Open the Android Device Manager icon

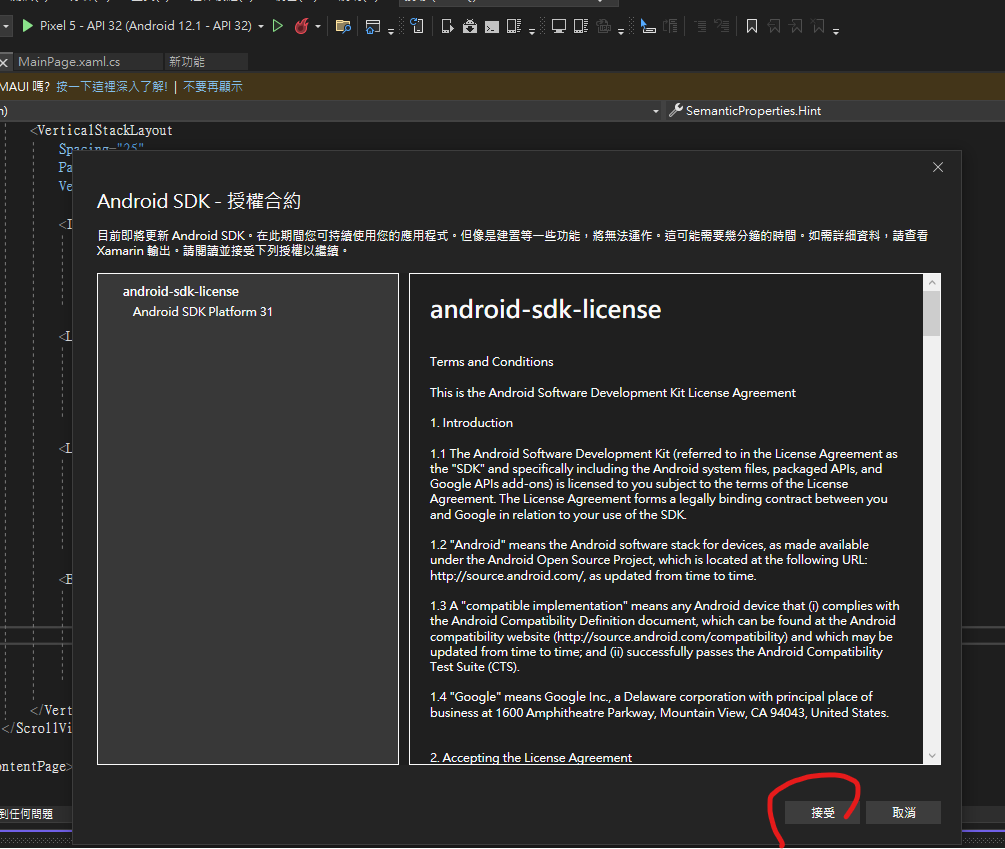click(513, 26)
